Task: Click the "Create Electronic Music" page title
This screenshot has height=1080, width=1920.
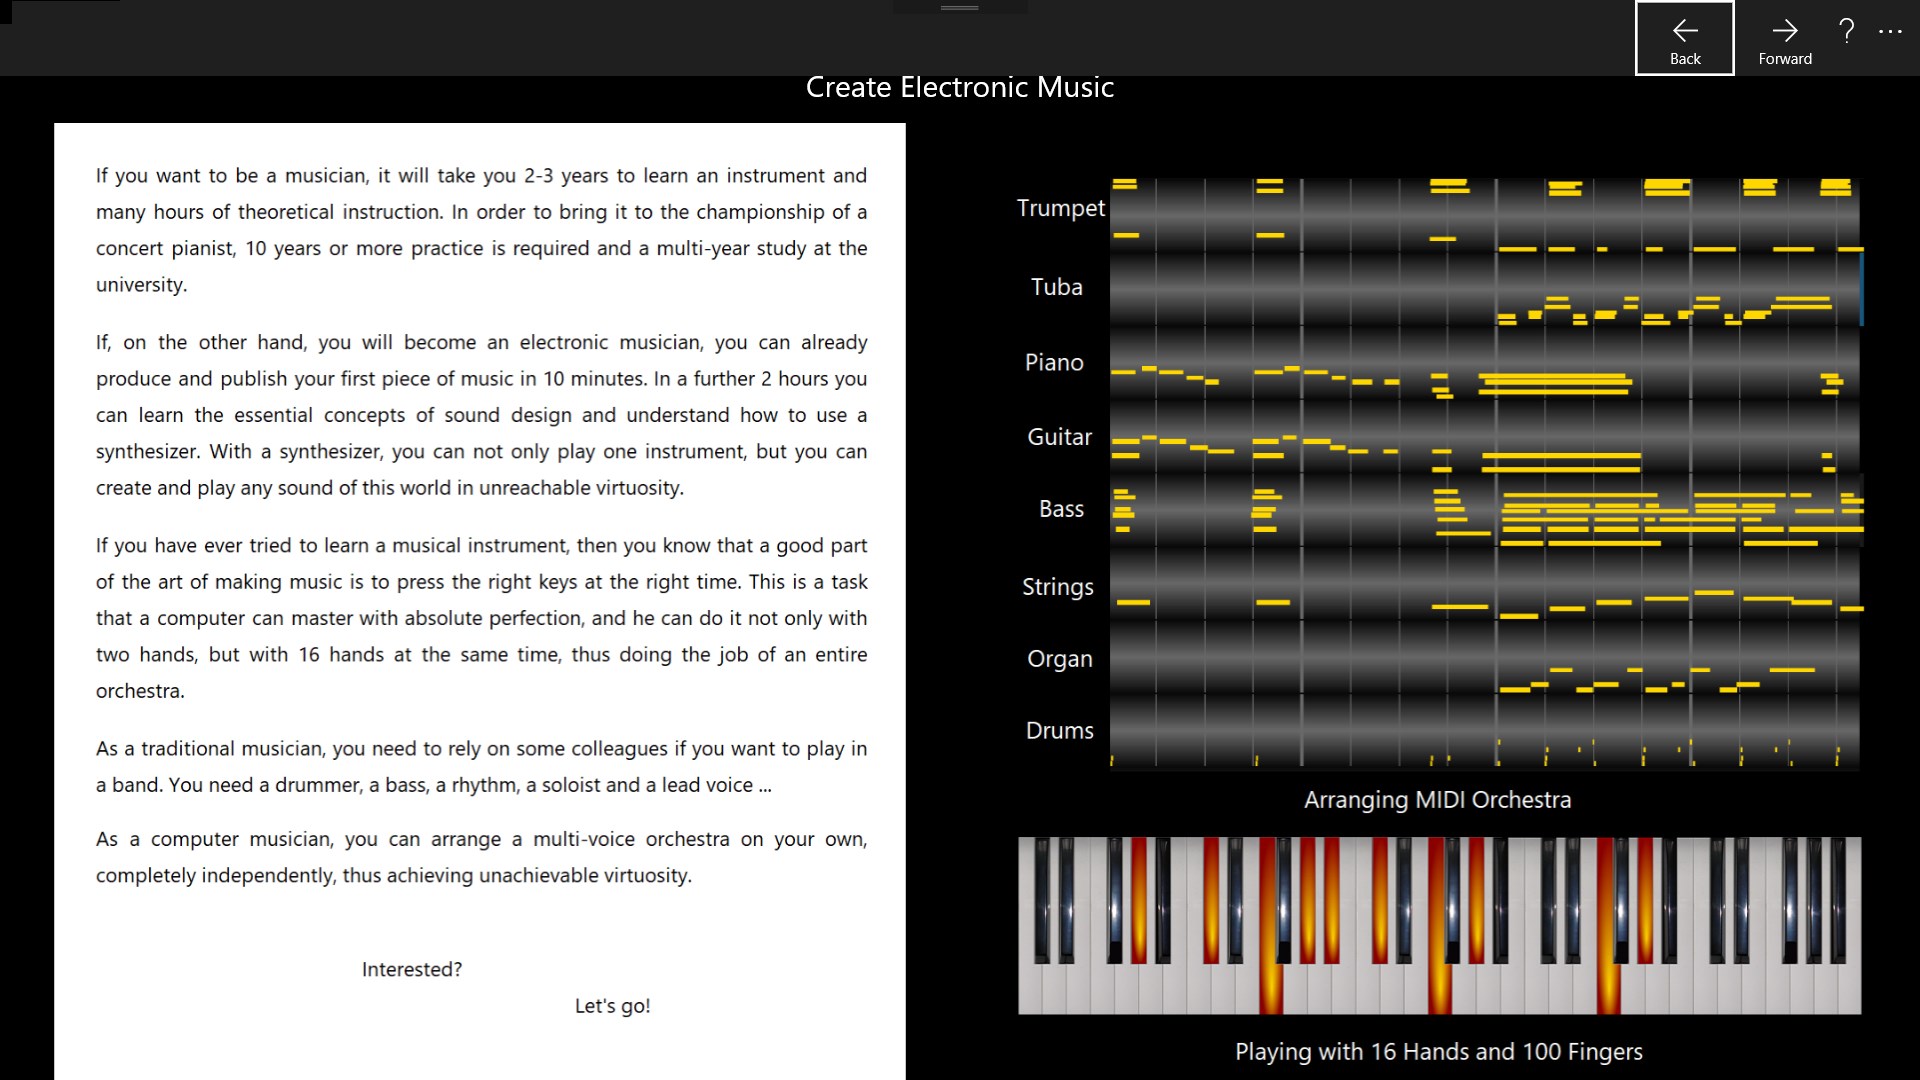Action: pos(960,87)
